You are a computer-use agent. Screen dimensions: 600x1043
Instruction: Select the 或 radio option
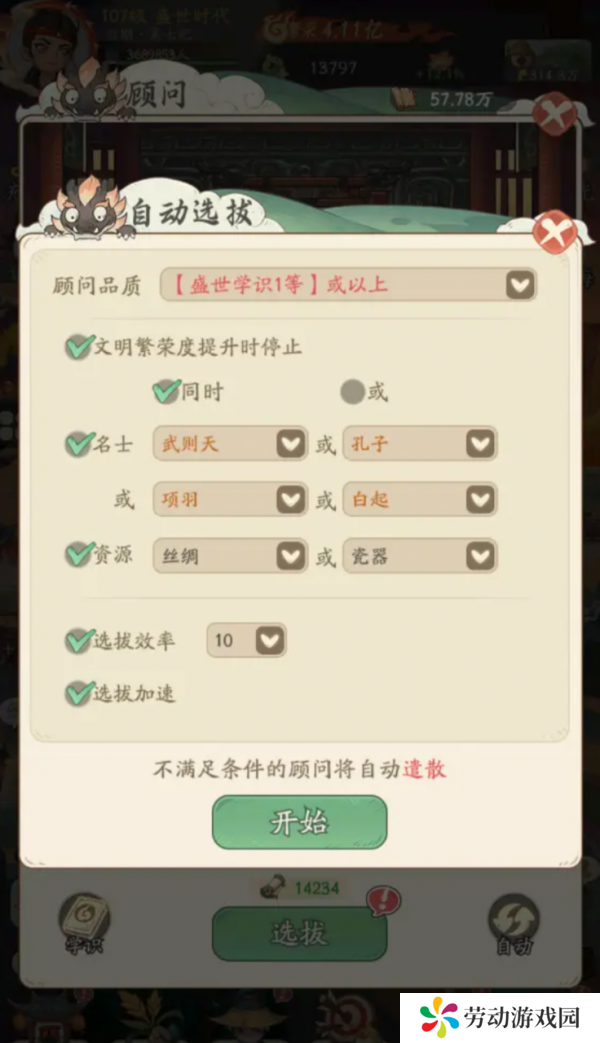353,392
